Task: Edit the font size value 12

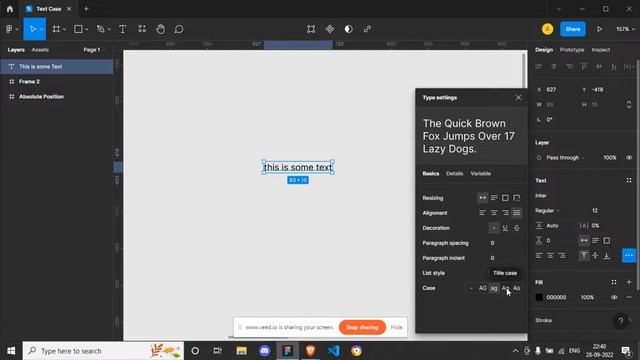Action: (x=595, y=211)
